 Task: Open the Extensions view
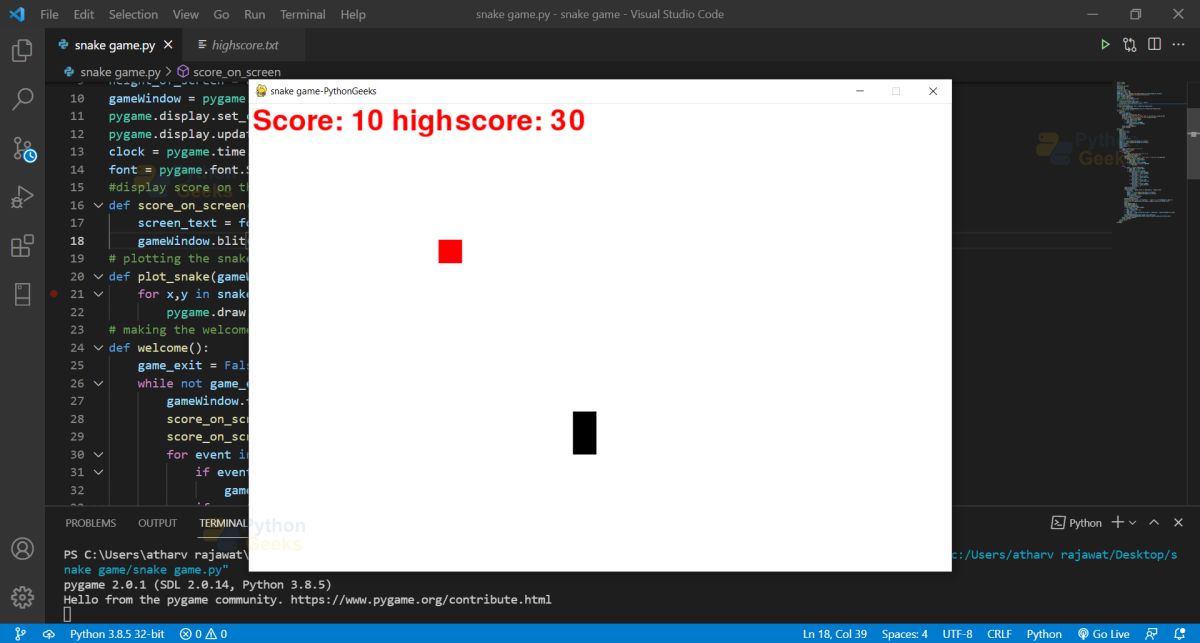(22, 246)
